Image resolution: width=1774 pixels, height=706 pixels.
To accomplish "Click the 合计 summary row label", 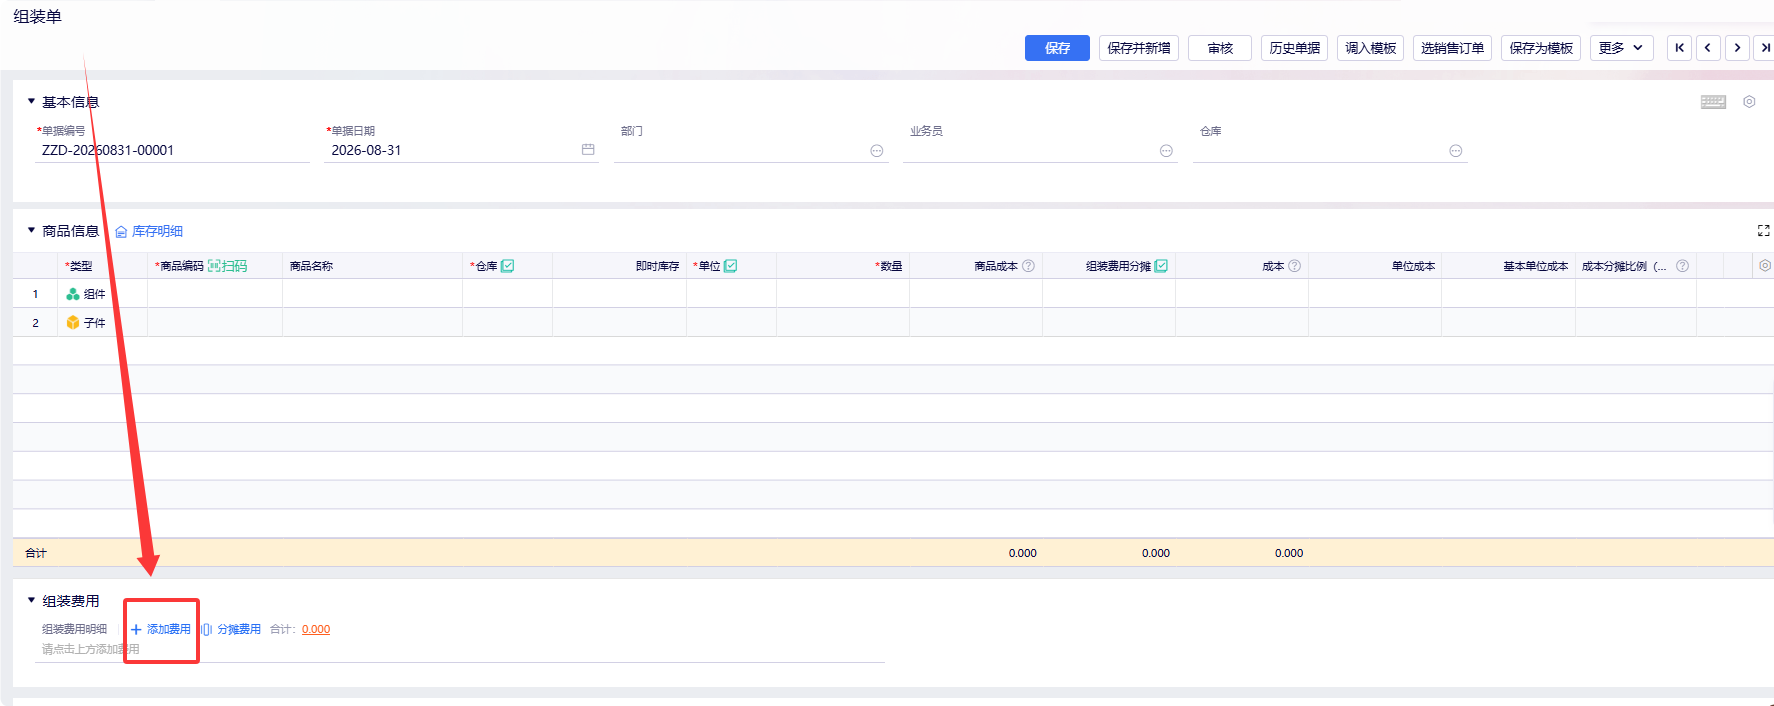I will (x=36, y=553).
